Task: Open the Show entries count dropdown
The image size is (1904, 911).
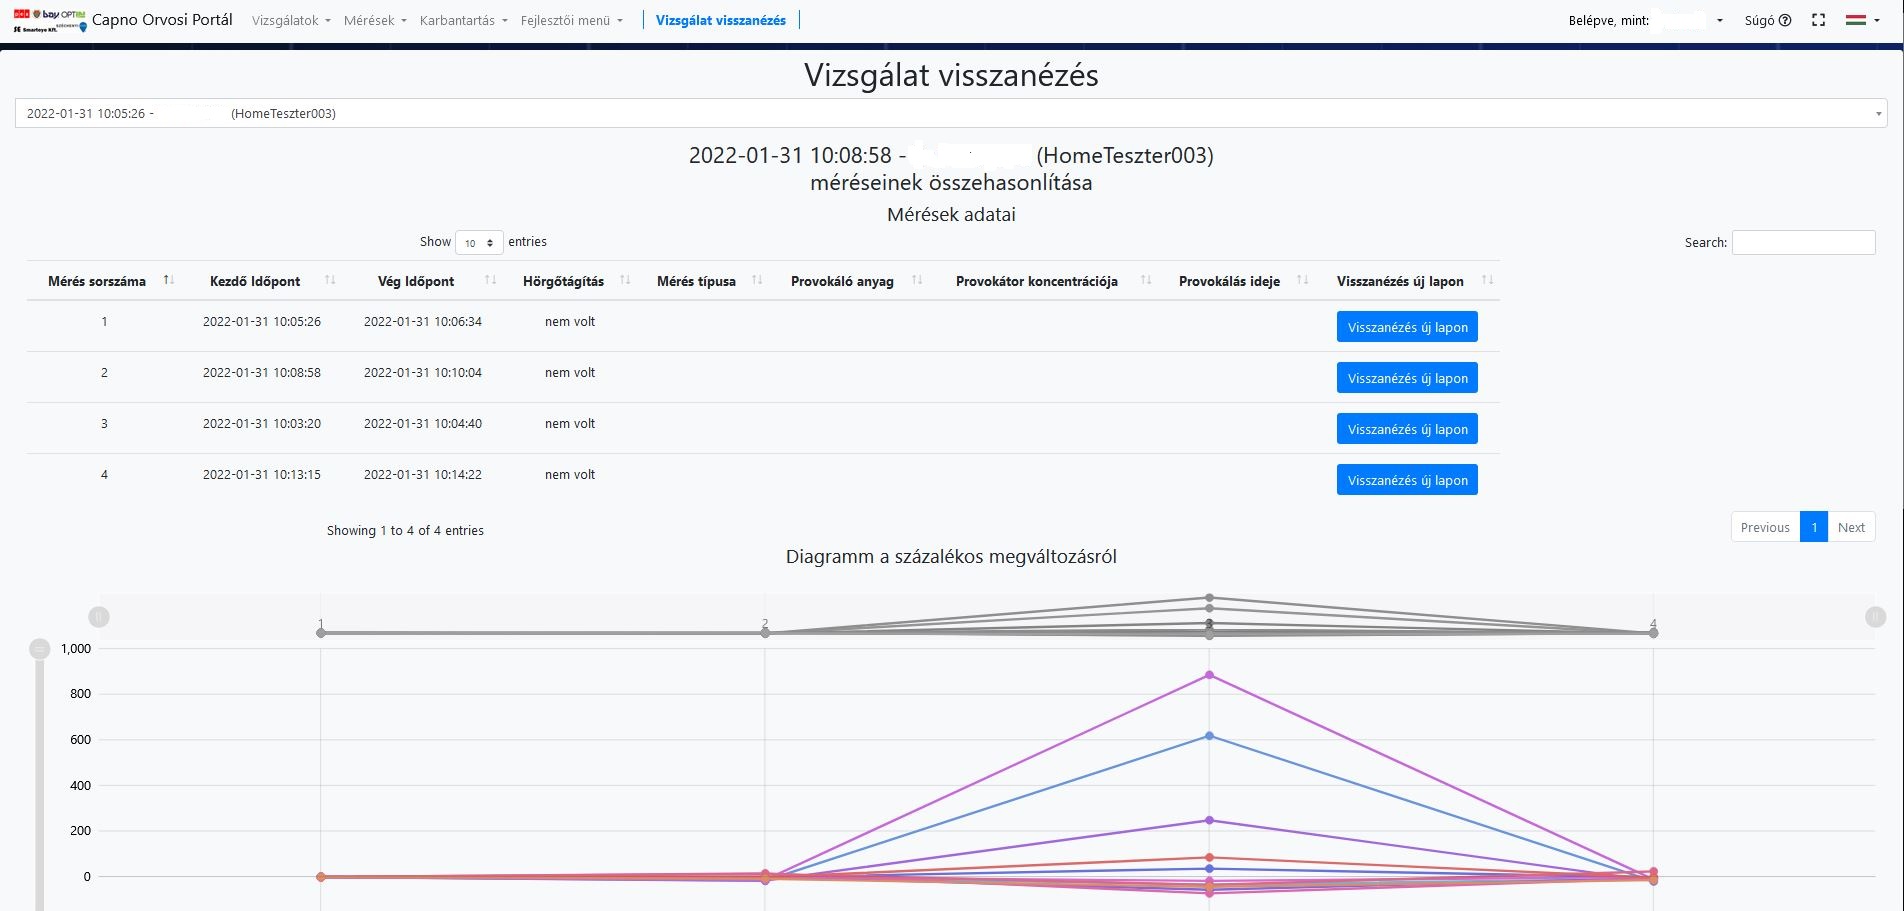Action: tap(479, 243)
